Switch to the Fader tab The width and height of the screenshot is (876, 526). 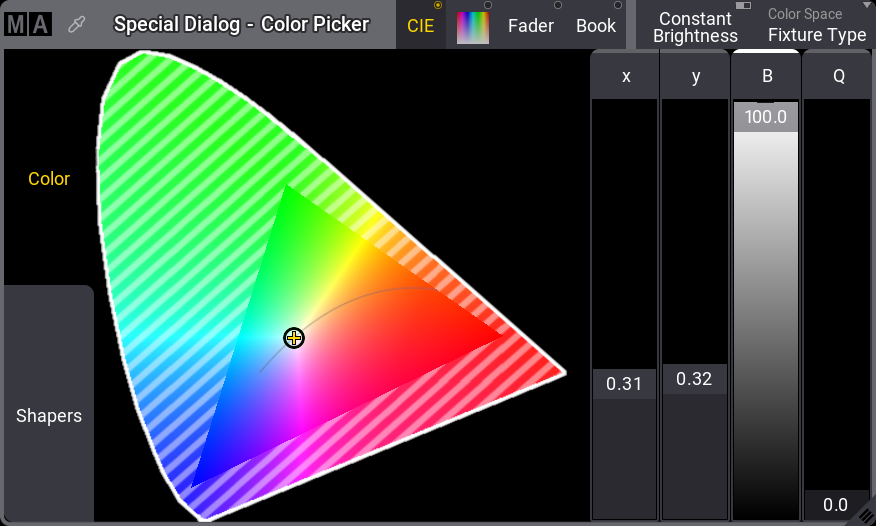coord(530,26)
